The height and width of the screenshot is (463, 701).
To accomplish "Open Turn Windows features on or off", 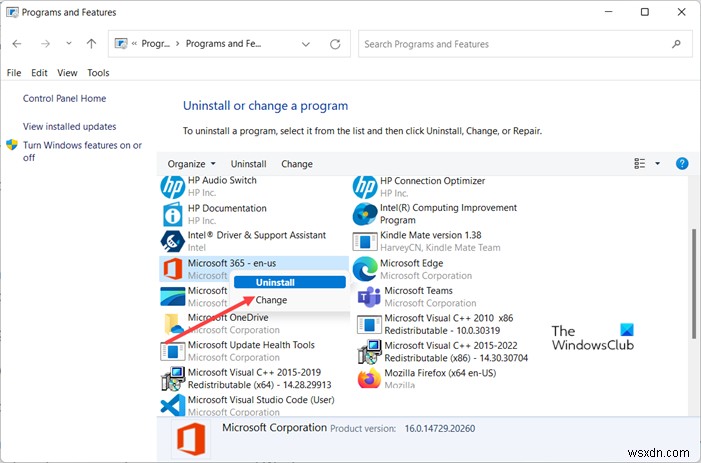I will 82,151.
